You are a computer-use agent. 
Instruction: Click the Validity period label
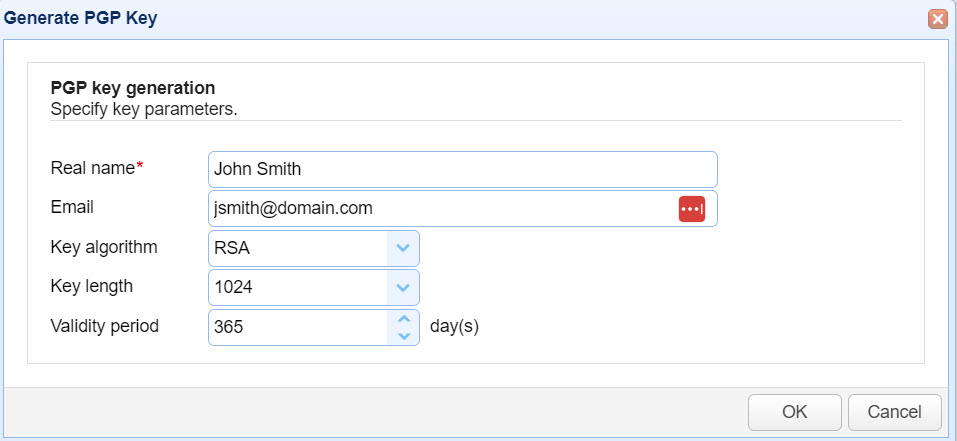104,325
